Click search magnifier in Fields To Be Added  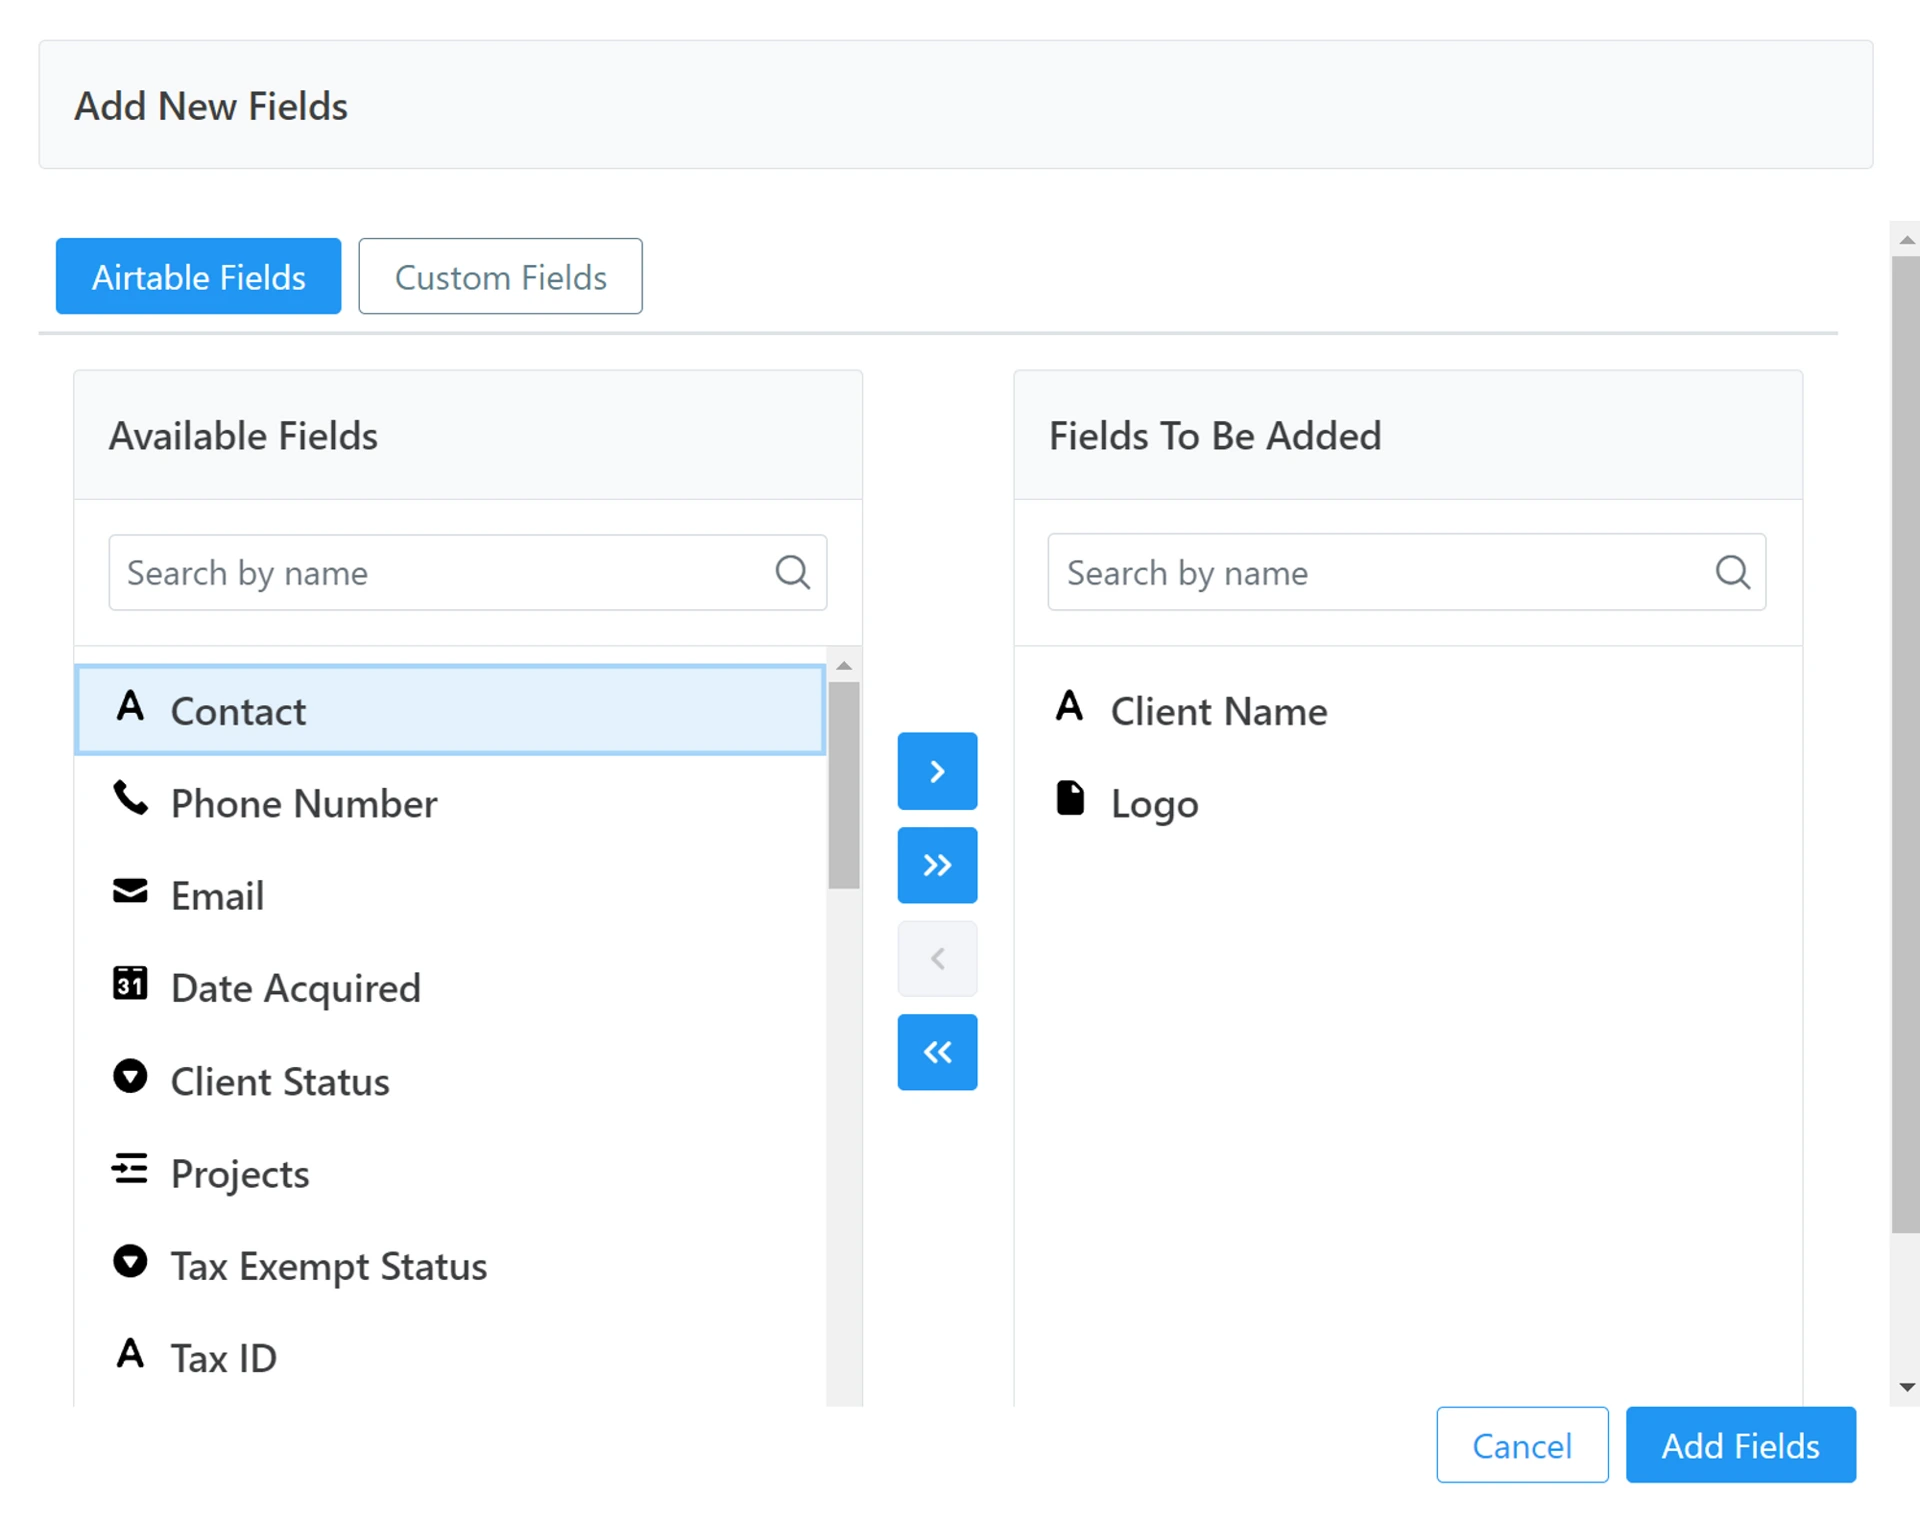pos(1731,572)
